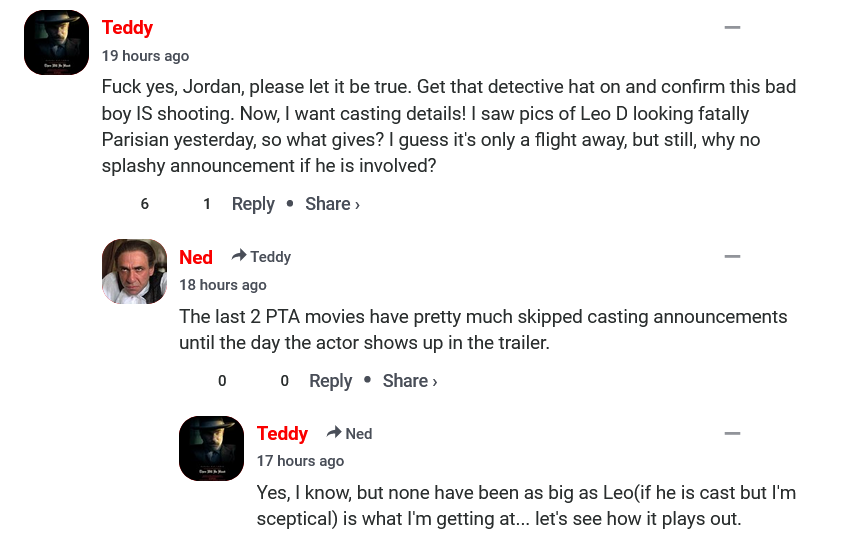846x548 pixels.
Task: Collapse Ned's reply using the minus icon
Action: point(732,257)
